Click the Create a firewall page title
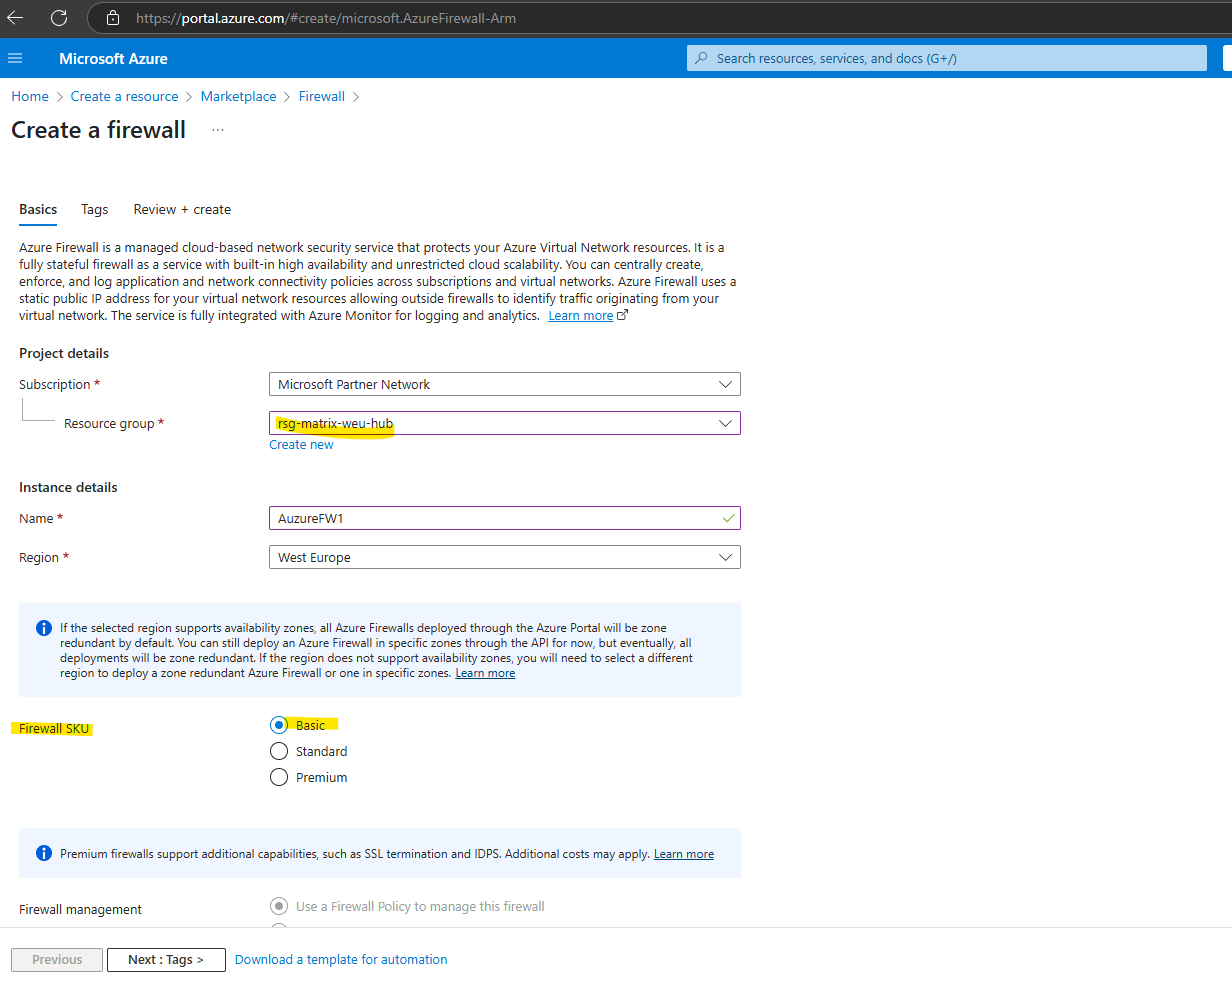This screenshot has width=1232, height=981. coord(98,130)
